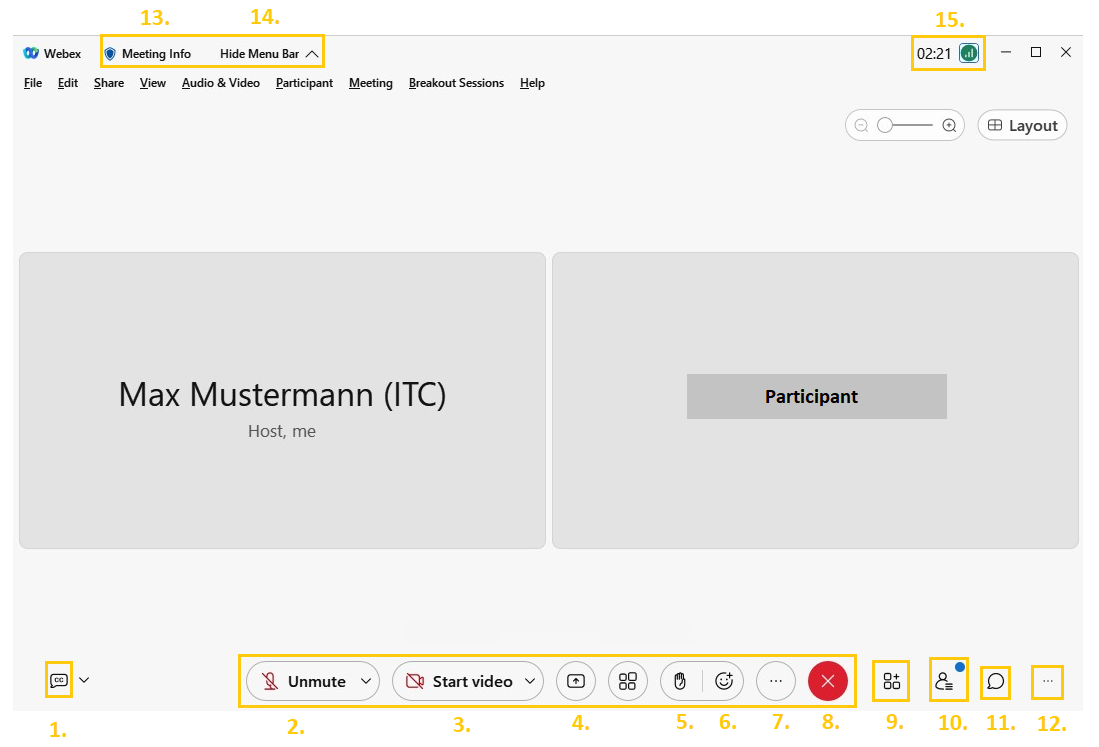The height and width of the screenshot is (747, 1099).
Task: Open the participants panel icon
Action: [x=944, y=682]
